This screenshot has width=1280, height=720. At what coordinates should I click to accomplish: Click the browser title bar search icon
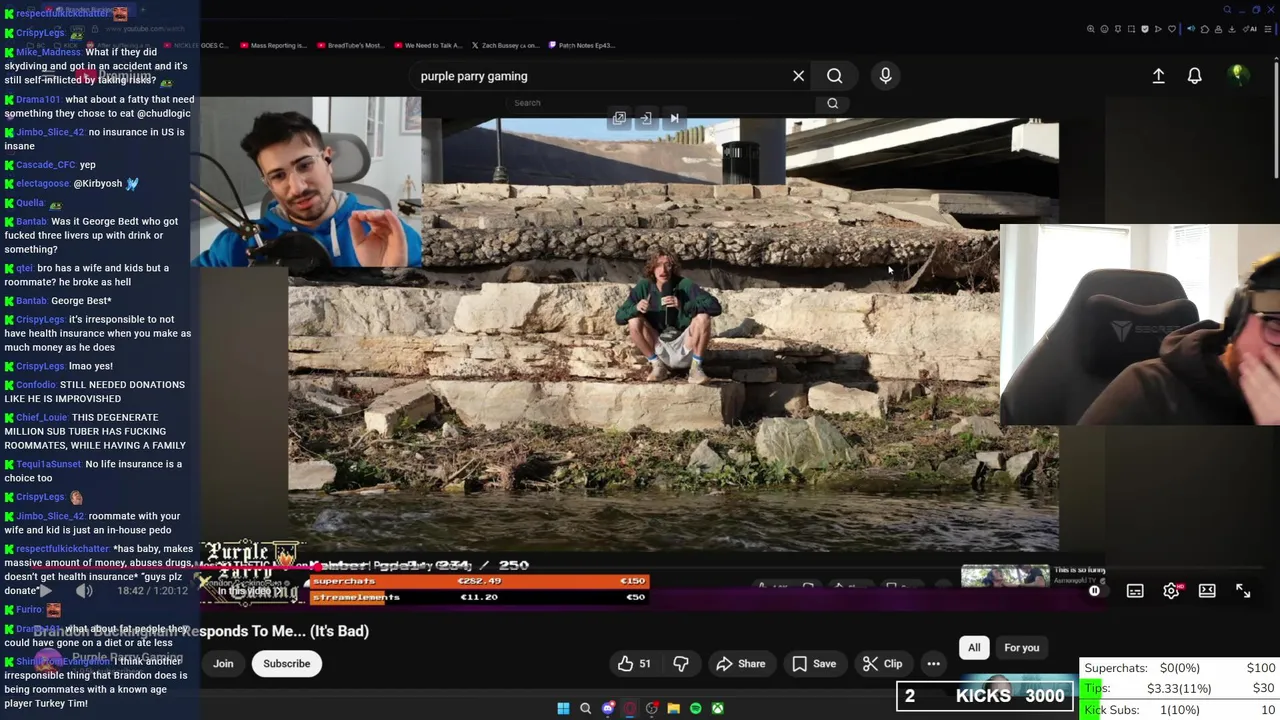[x=1227, y=10]
